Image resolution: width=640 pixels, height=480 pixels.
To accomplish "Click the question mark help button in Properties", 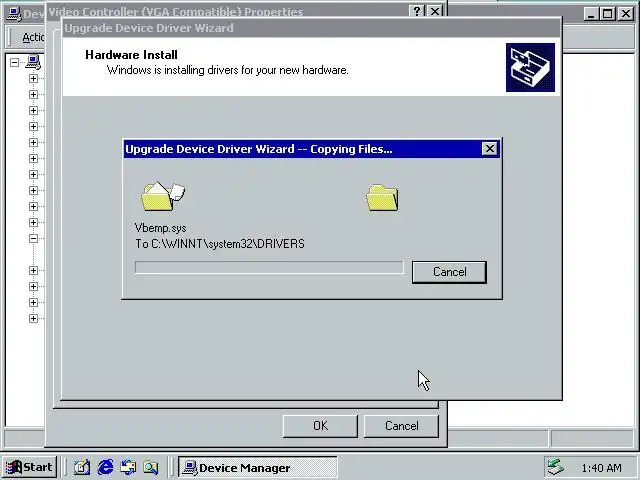I will tap(417, 11).
